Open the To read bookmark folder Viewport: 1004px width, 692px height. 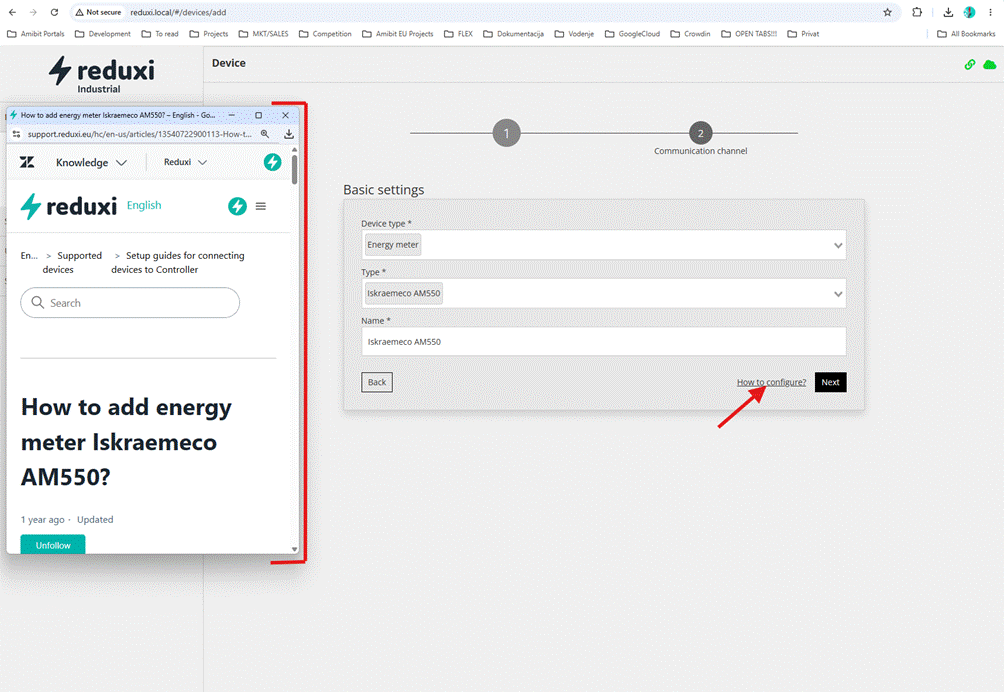point(160,34)
